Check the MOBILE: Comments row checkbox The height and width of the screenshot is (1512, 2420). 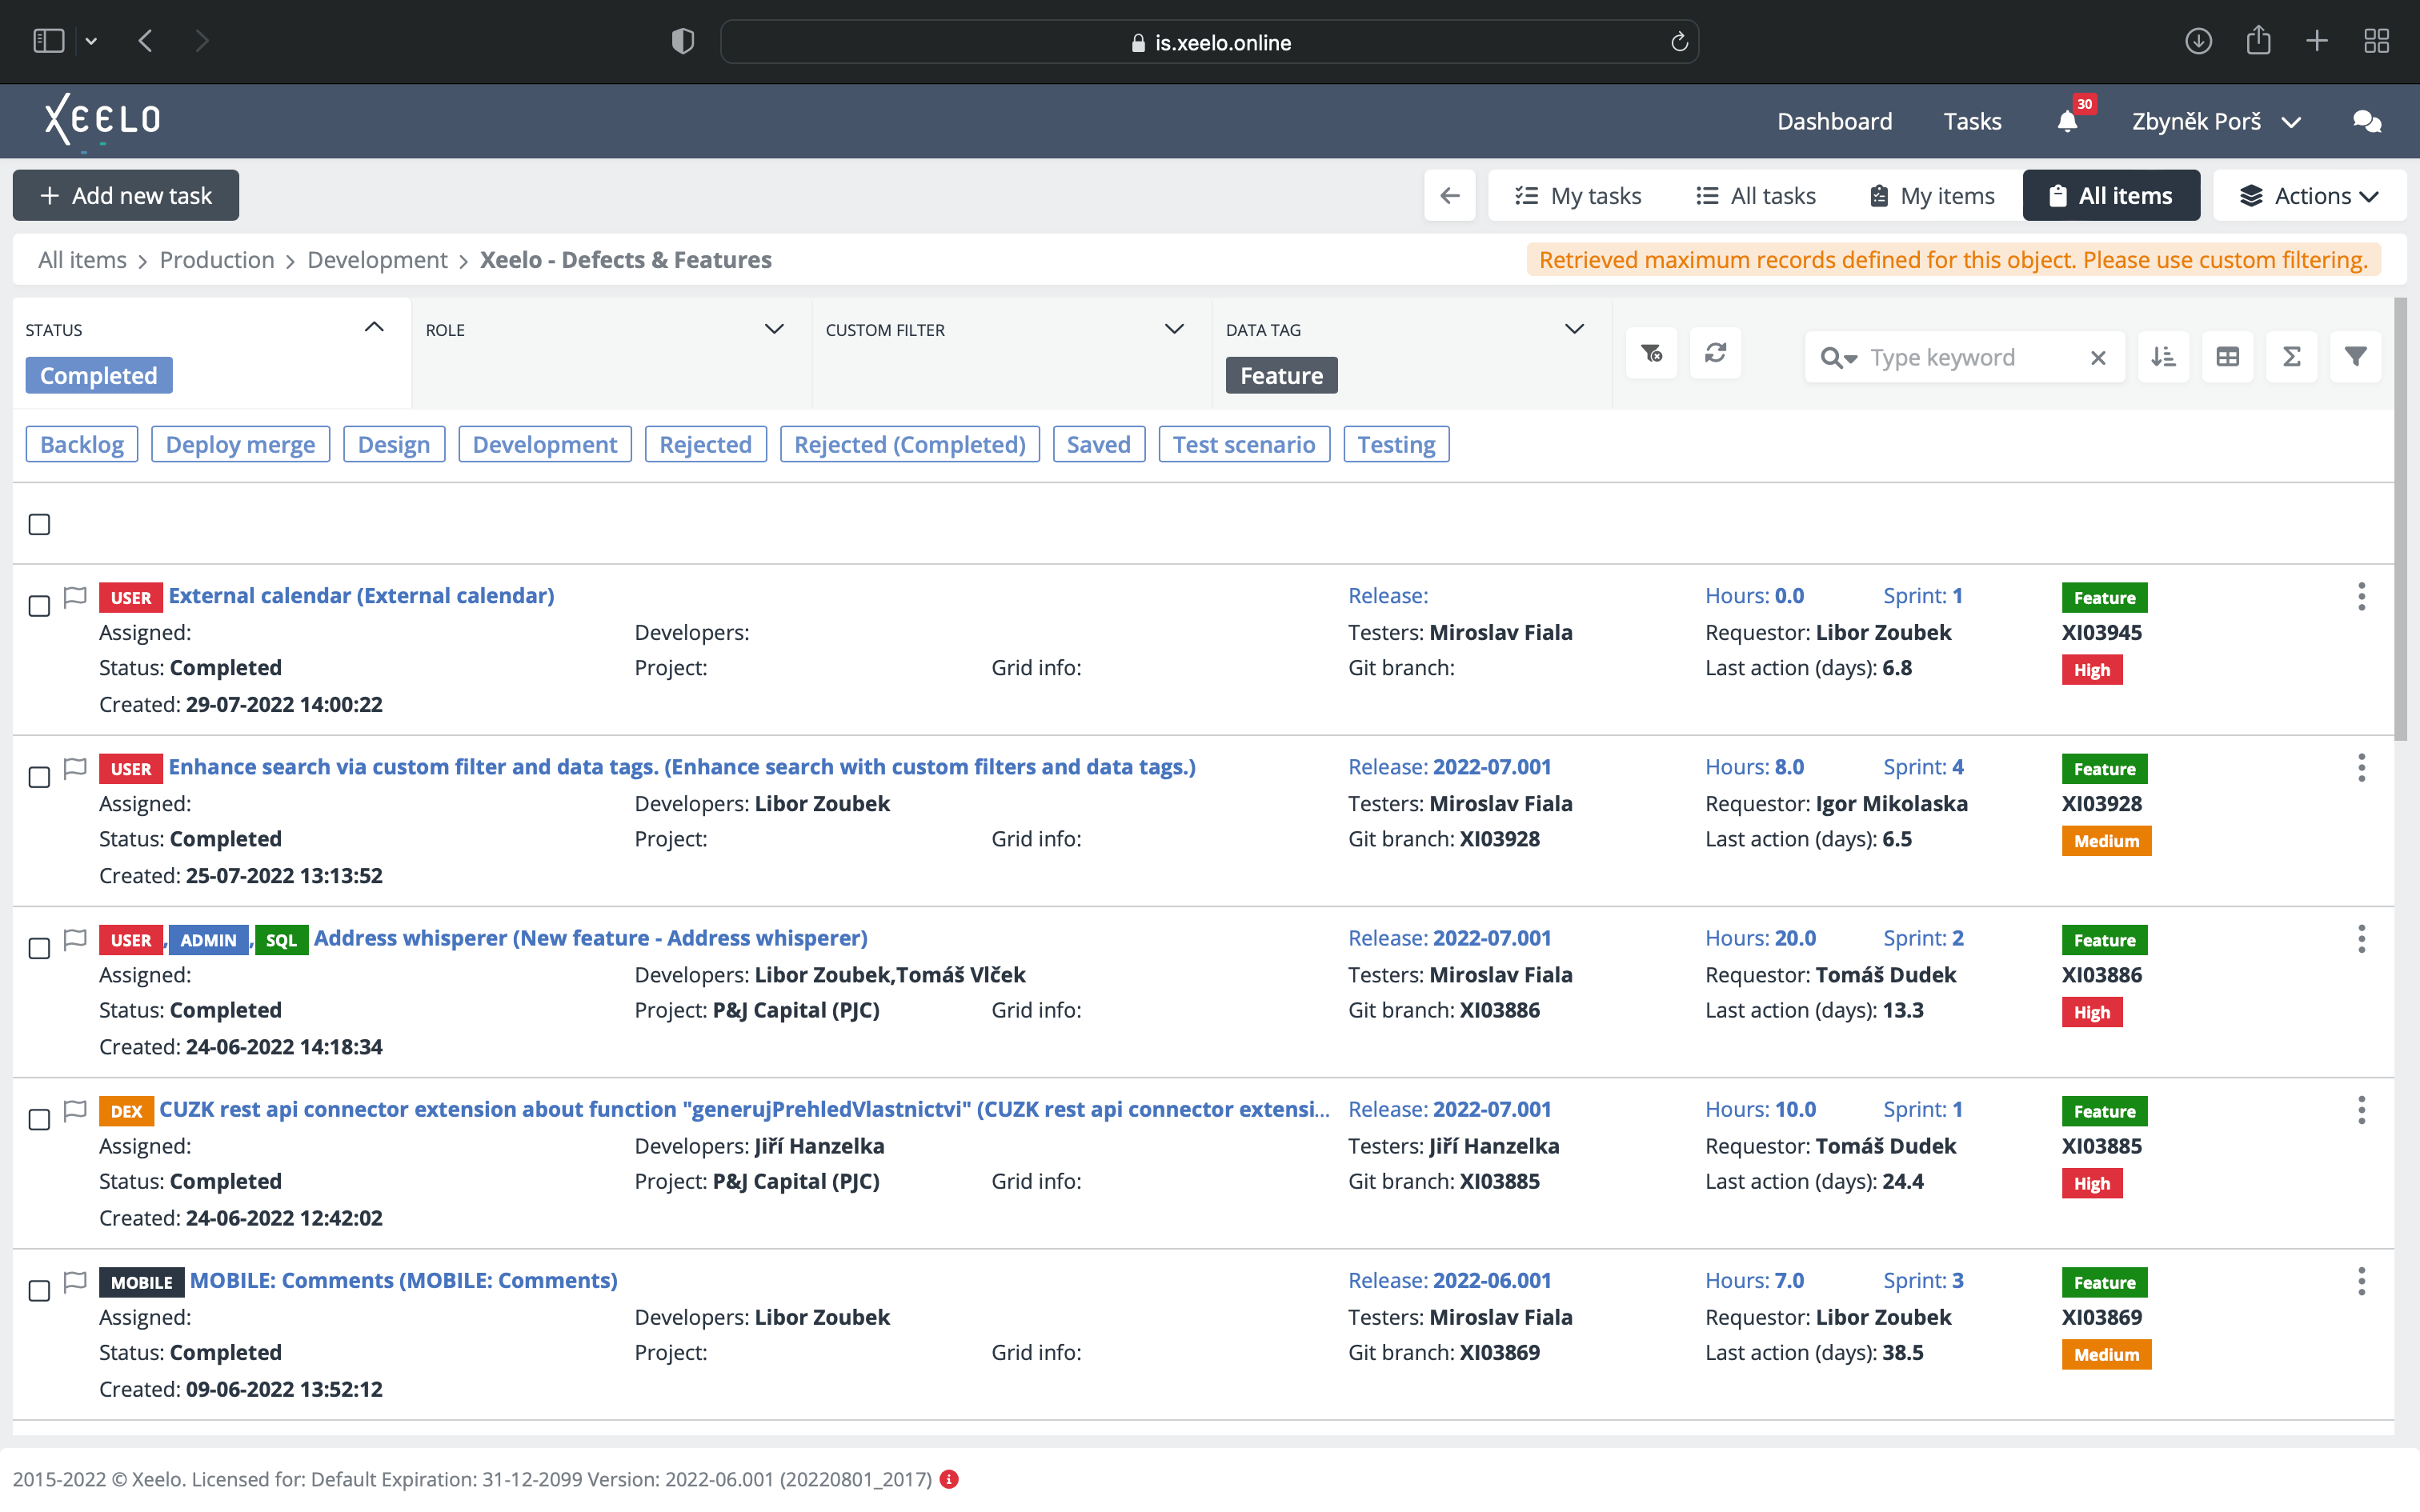coord(39,1291)
